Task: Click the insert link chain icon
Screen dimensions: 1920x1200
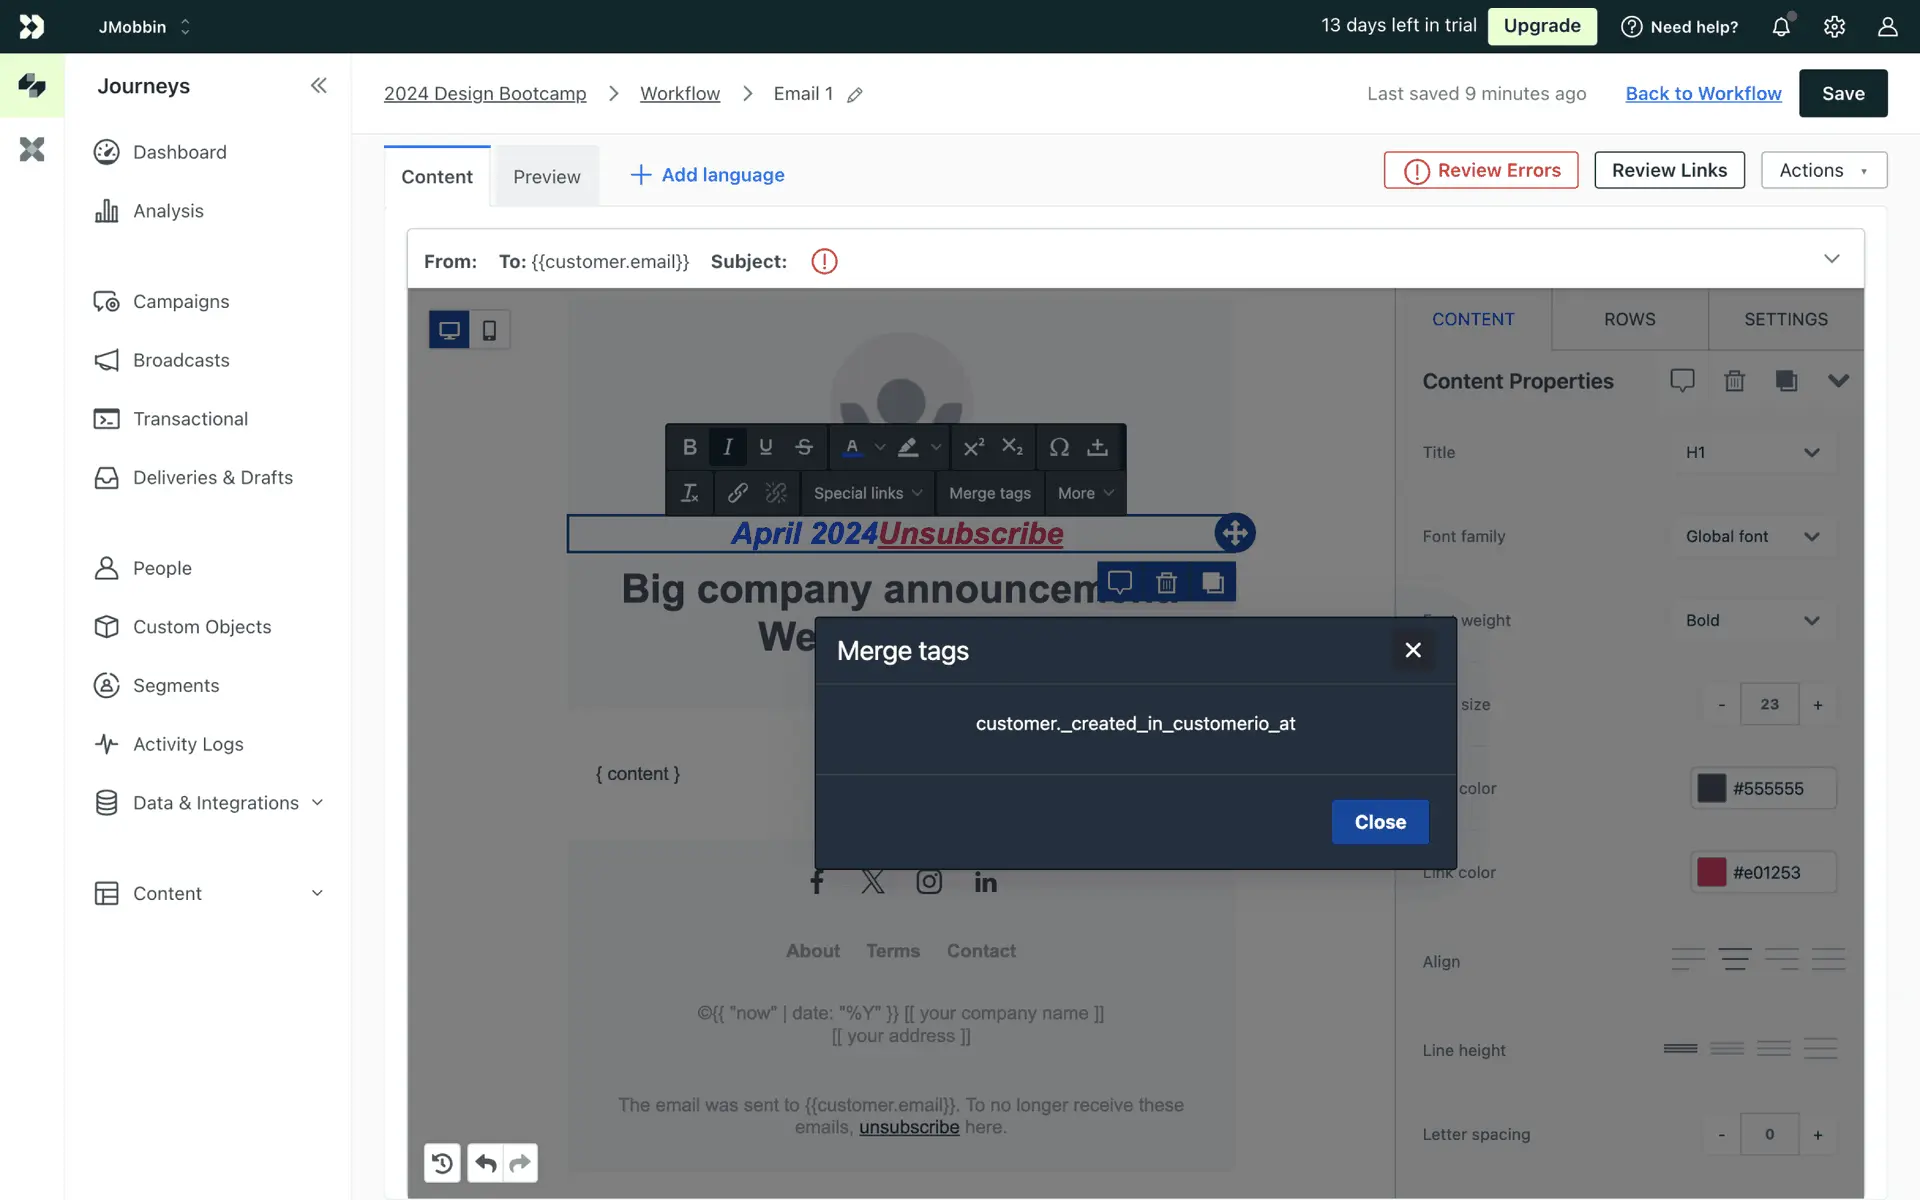Action: [737, 493]
